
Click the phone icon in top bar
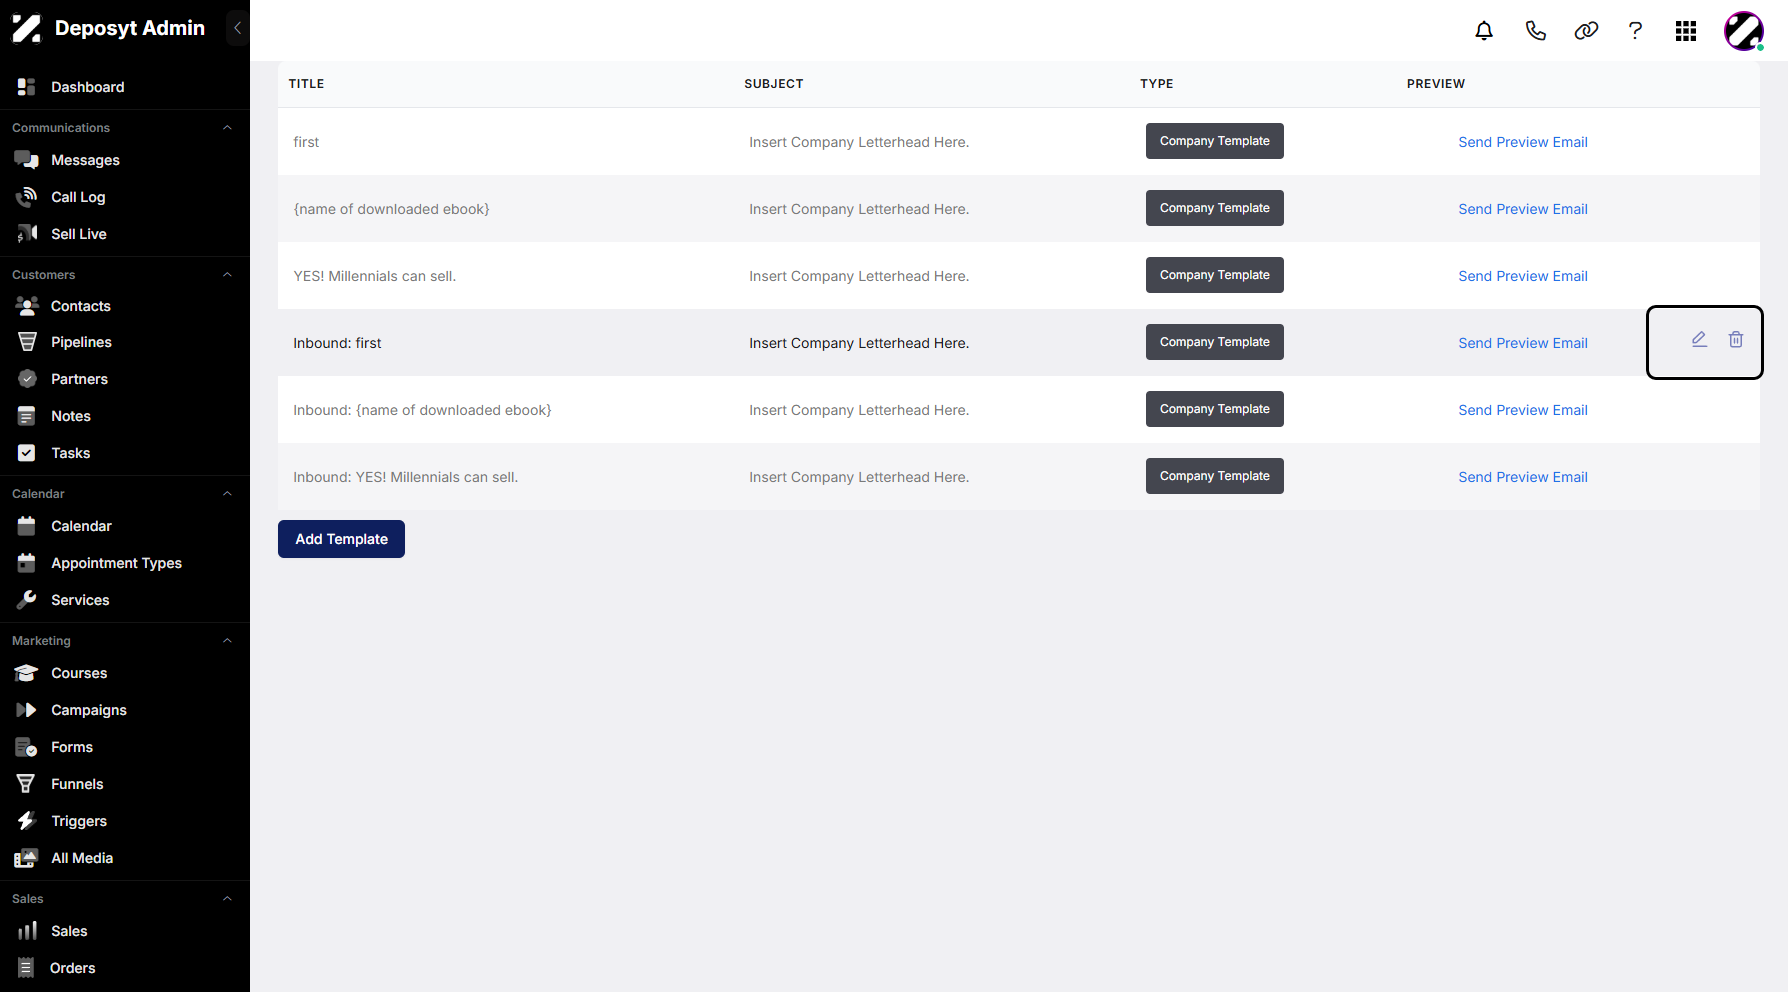(1535, 31)
